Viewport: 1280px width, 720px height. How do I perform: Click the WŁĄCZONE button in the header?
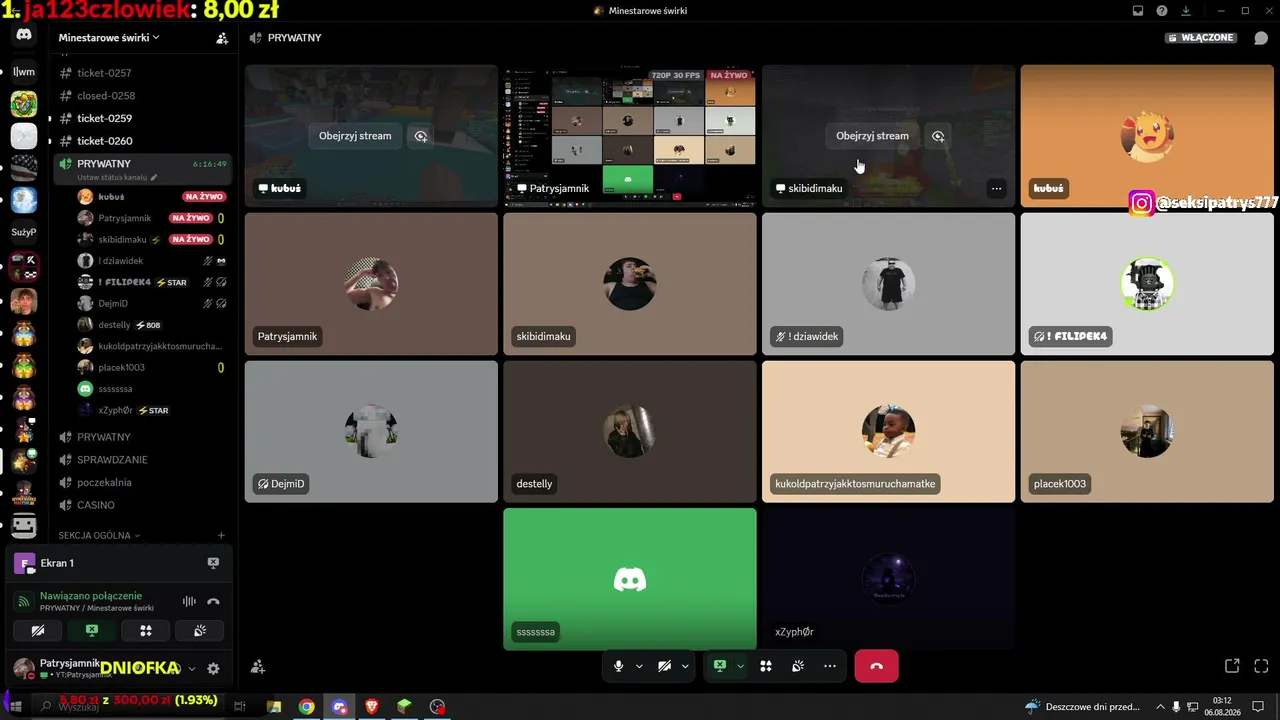click(1201, 38)
